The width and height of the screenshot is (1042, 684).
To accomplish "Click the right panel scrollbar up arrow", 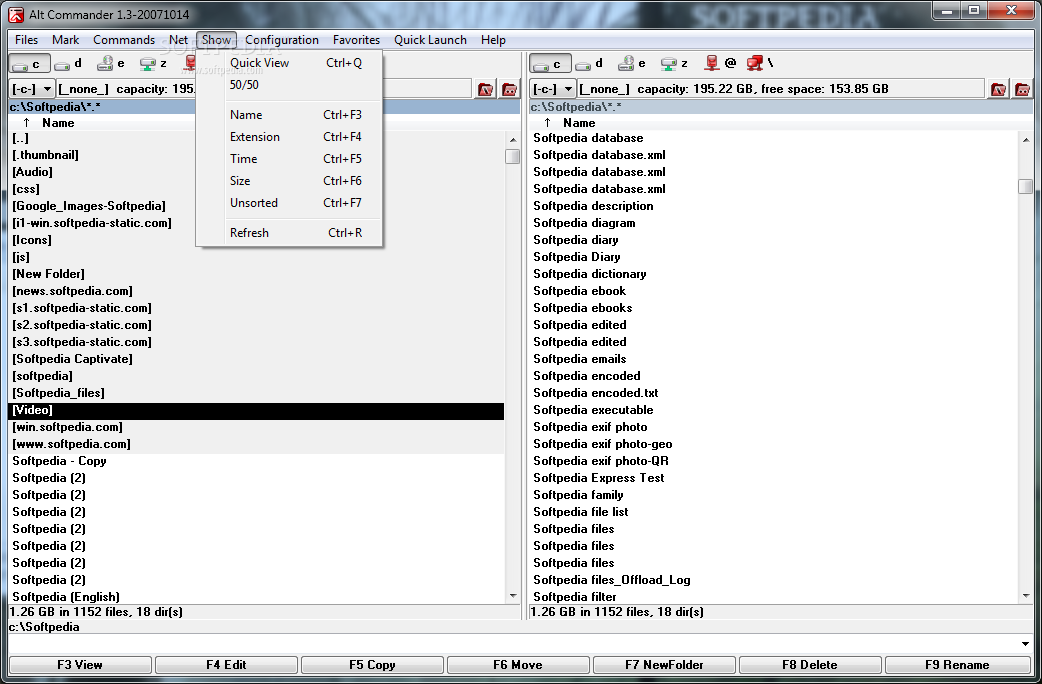I will (x=1026, y=140).
